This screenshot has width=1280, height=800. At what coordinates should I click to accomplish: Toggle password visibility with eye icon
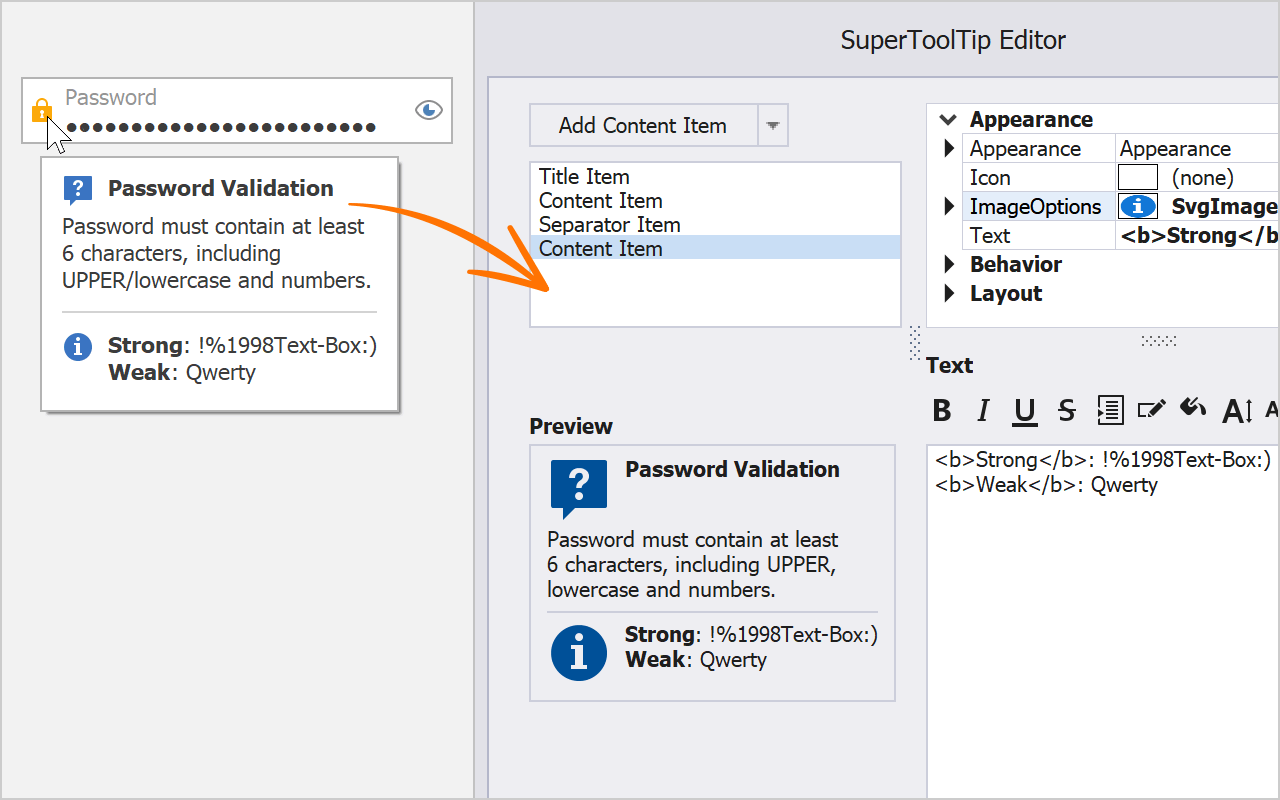click(428, 110)
